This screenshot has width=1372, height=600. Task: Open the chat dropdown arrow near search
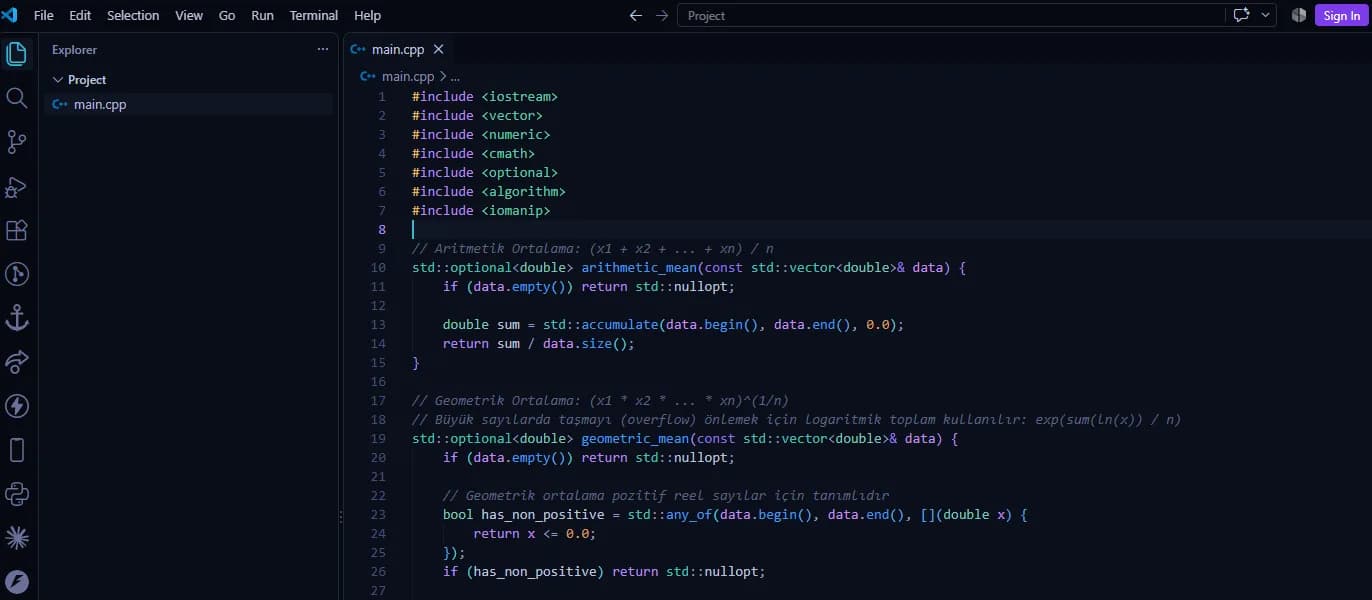pyautogui.click(x=1266, y=15)
